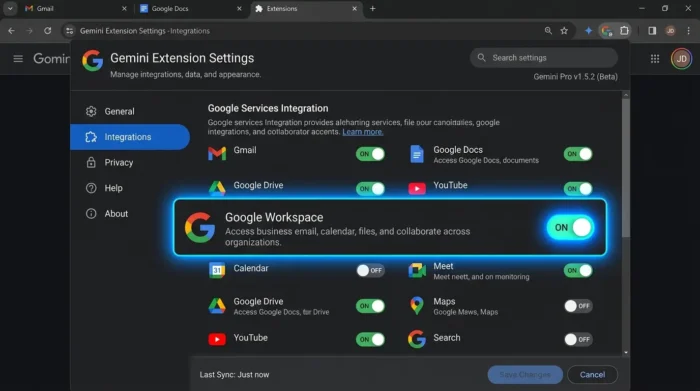700x391 pixels.
Task: Select Integrations in the settings sidebar
Action: pos(130,137)
